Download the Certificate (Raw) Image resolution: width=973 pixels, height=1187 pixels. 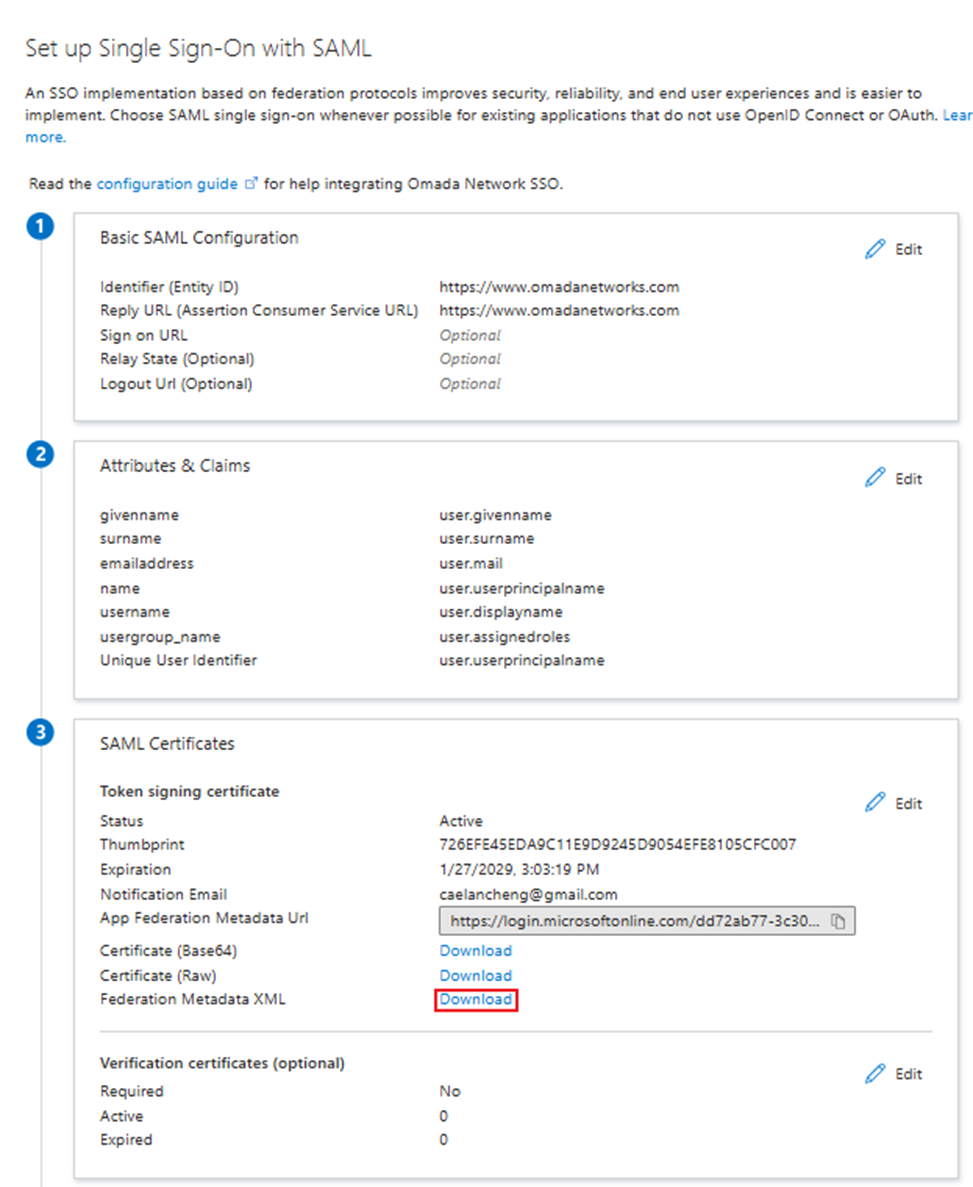[474, 975]
